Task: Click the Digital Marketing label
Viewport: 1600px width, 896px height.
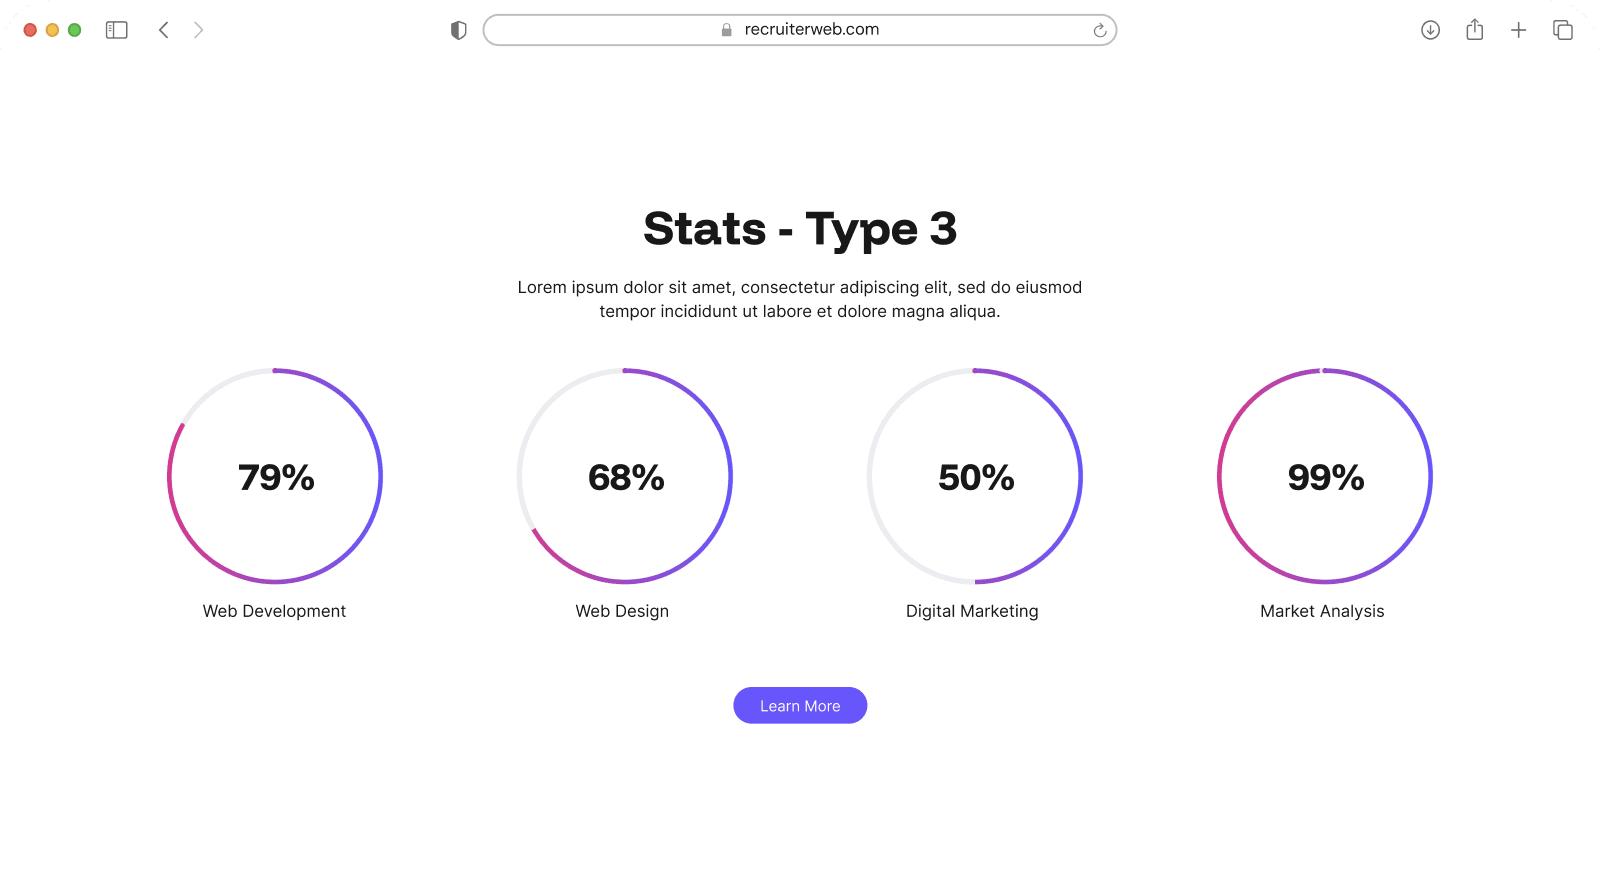Action: (x=972, y=611)
